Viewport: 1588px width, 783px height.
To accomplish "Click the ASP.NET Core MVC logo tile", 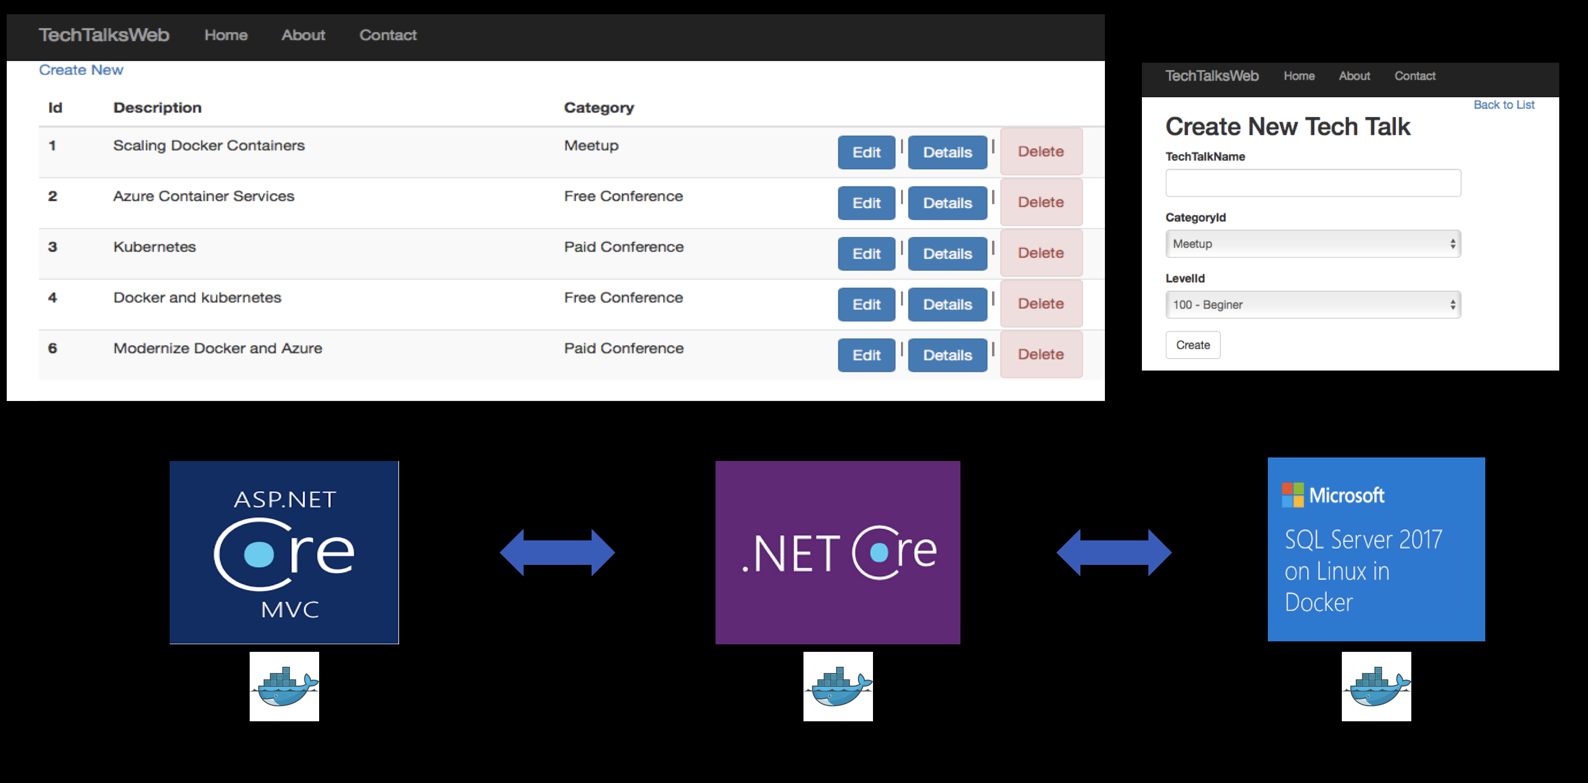I will point(284,552).
